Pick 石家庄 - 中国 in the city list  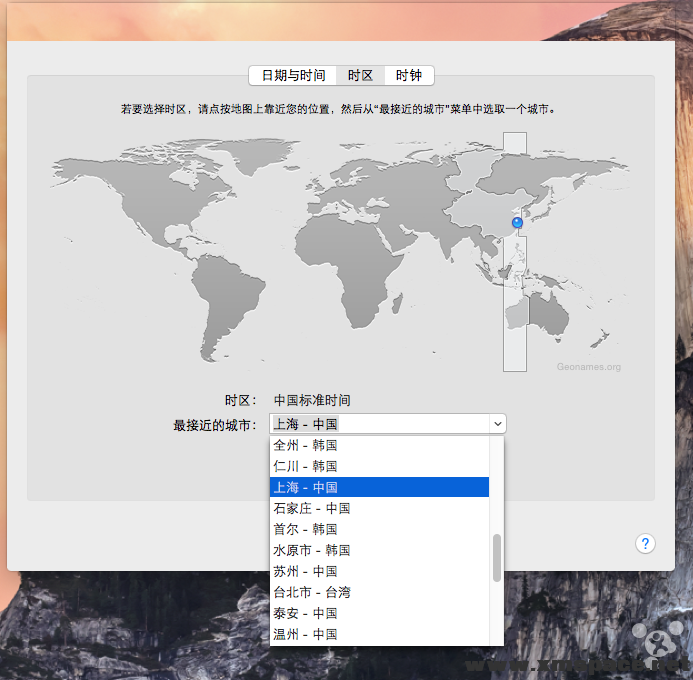(379, 508)
